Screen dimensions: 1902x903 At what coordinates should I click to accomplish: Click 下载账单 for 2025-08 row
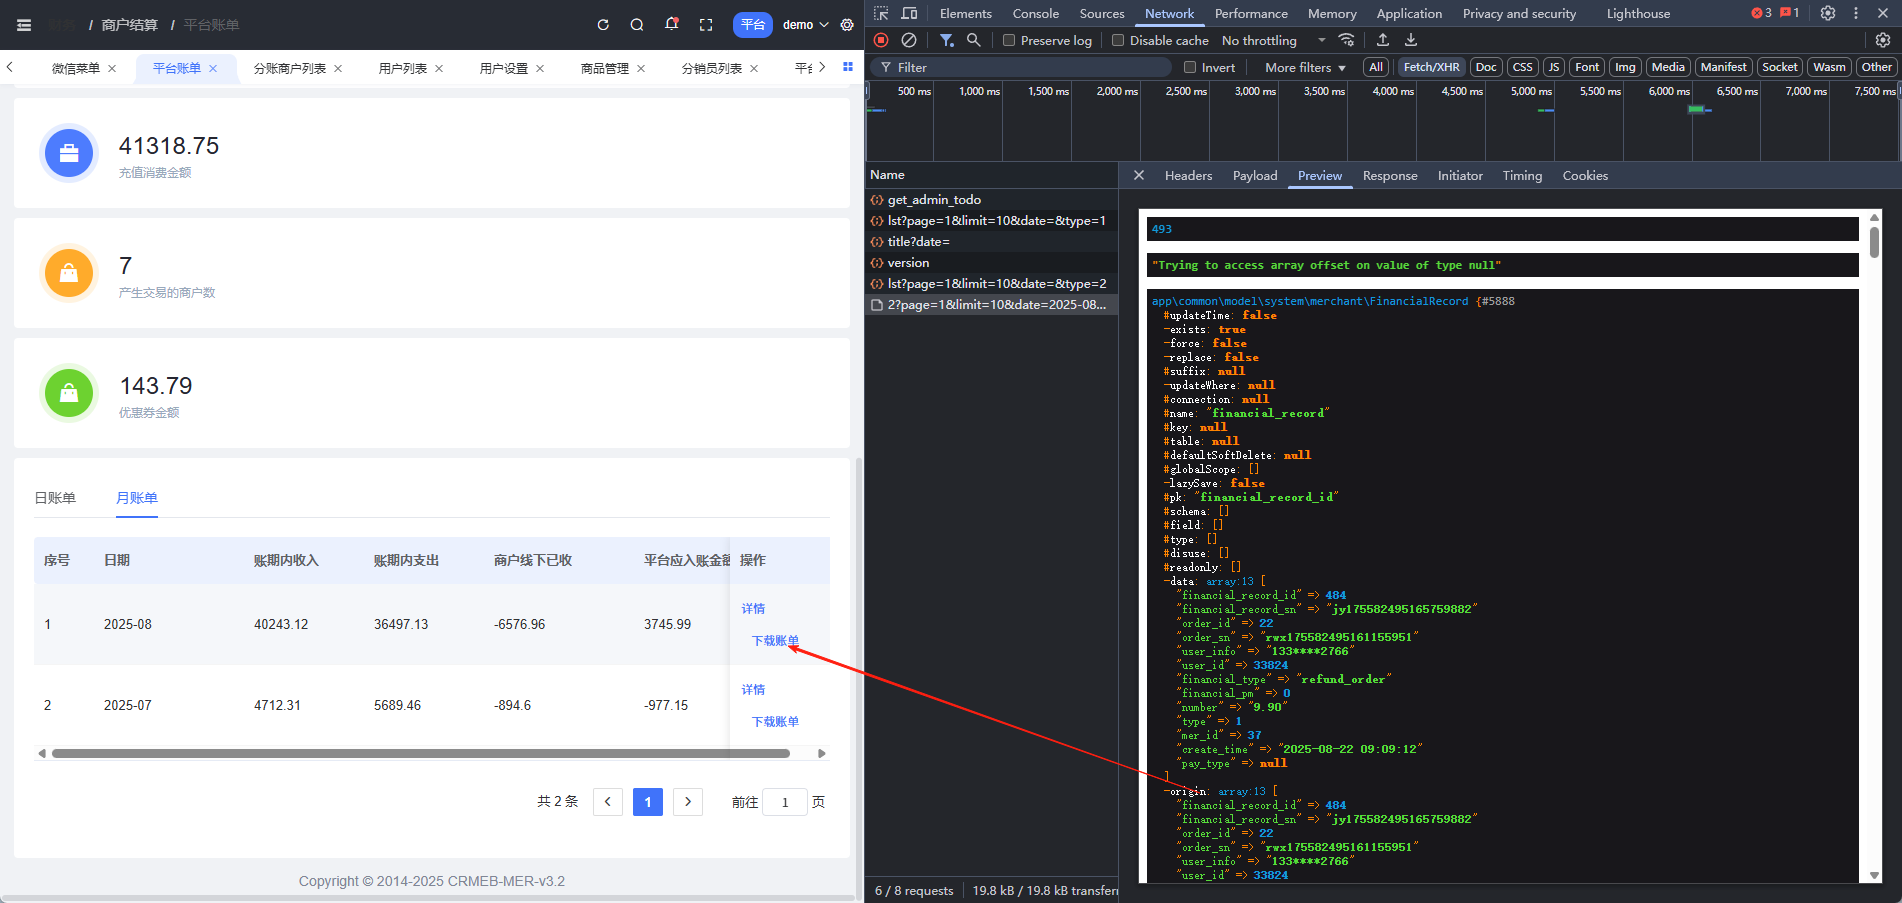coord(775,640)
